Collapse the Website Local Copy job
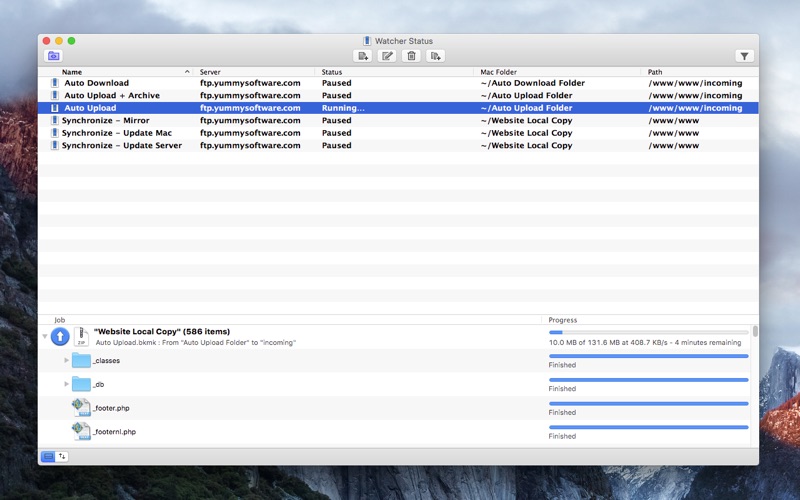800x500 pixels. coord(44,337)
